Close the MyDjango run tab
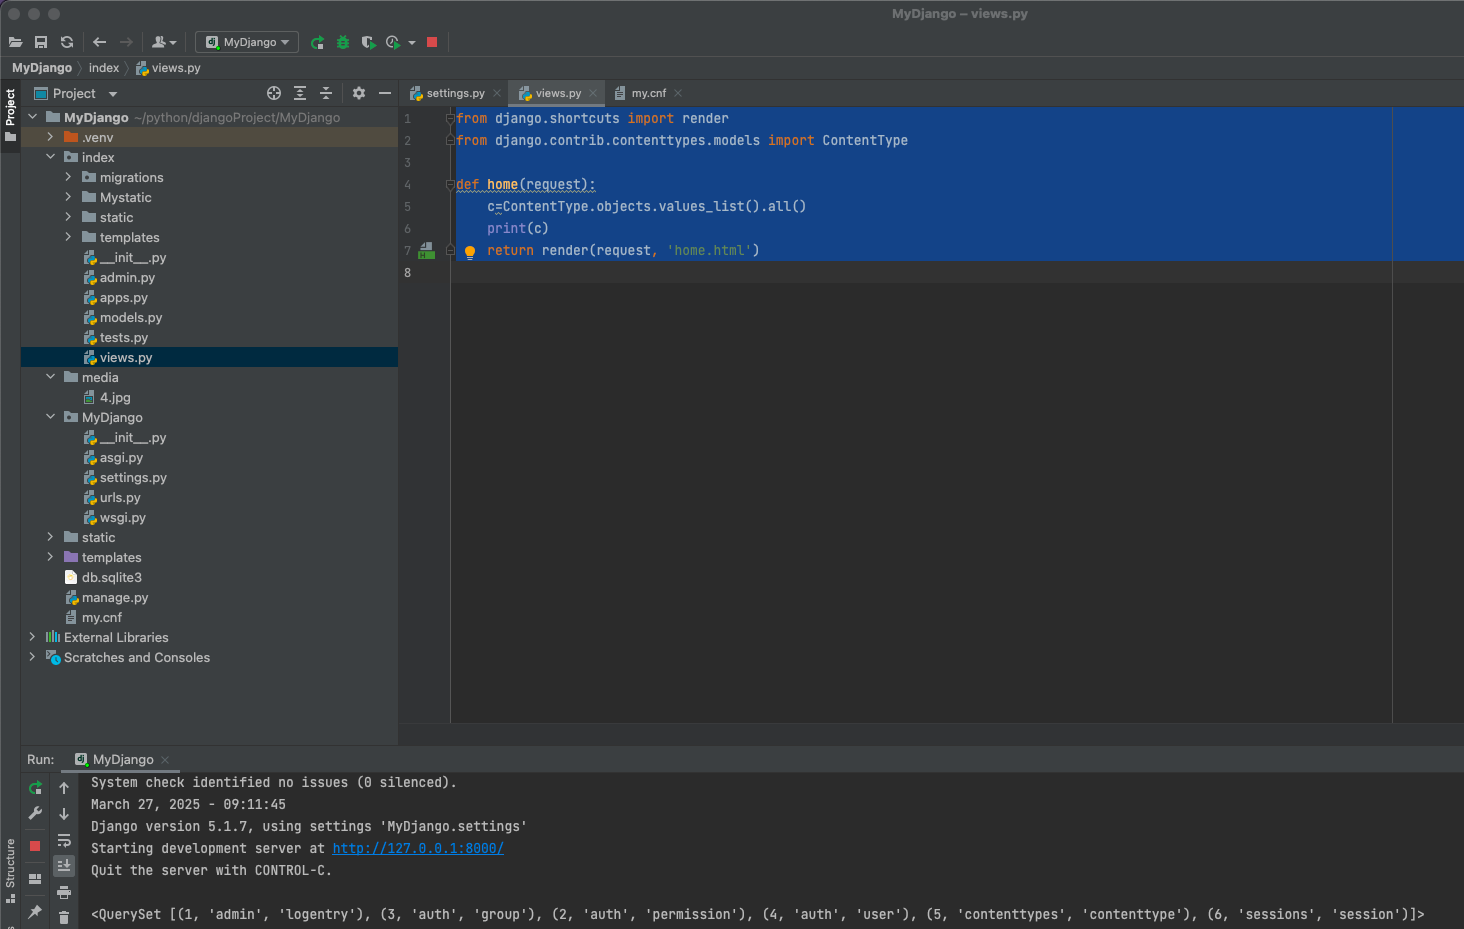Image resolution: width=1464 pixels, height=929 pixels. 165,760
